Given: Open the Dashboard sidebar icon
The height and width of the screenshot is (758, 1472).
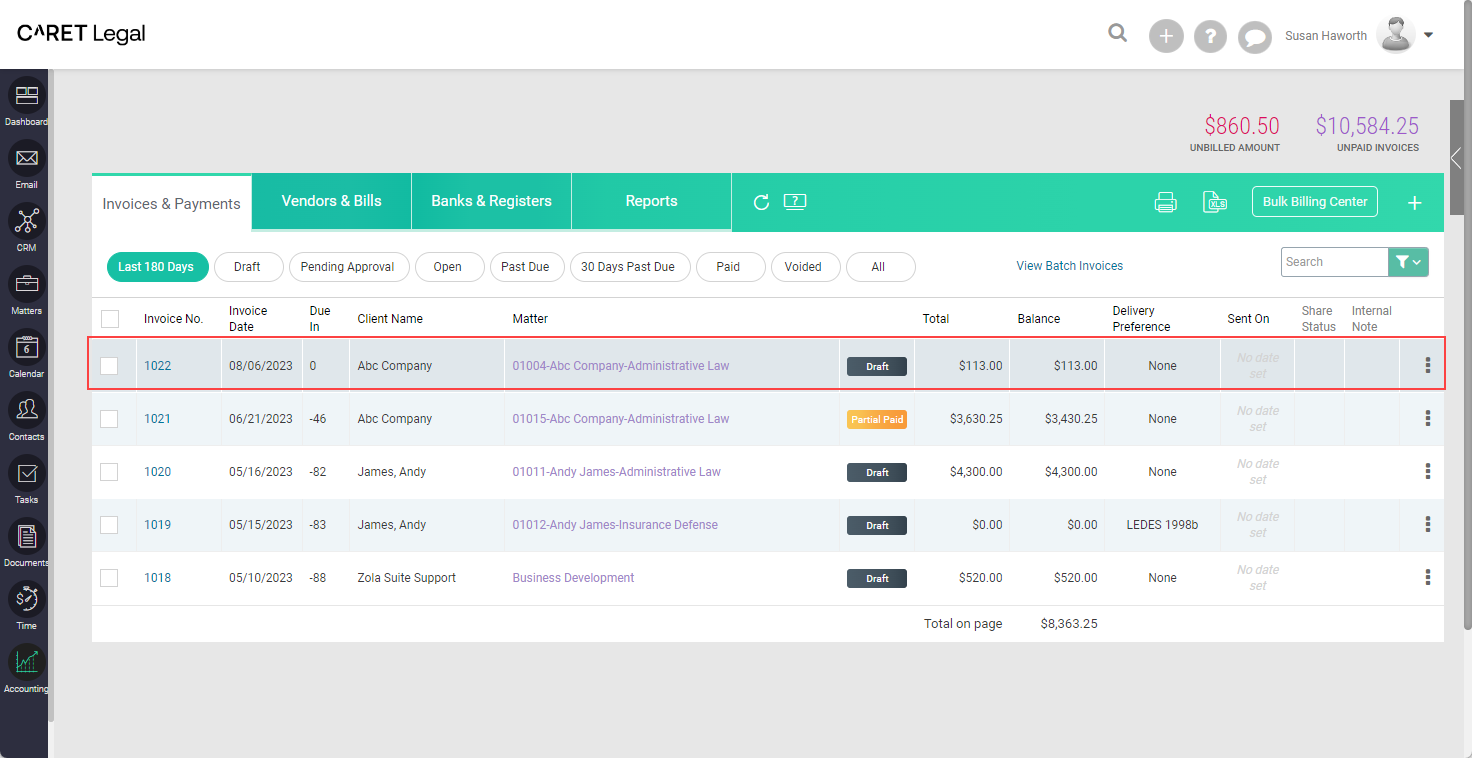Looking at the screenshot, I should (x=27, y=96).
